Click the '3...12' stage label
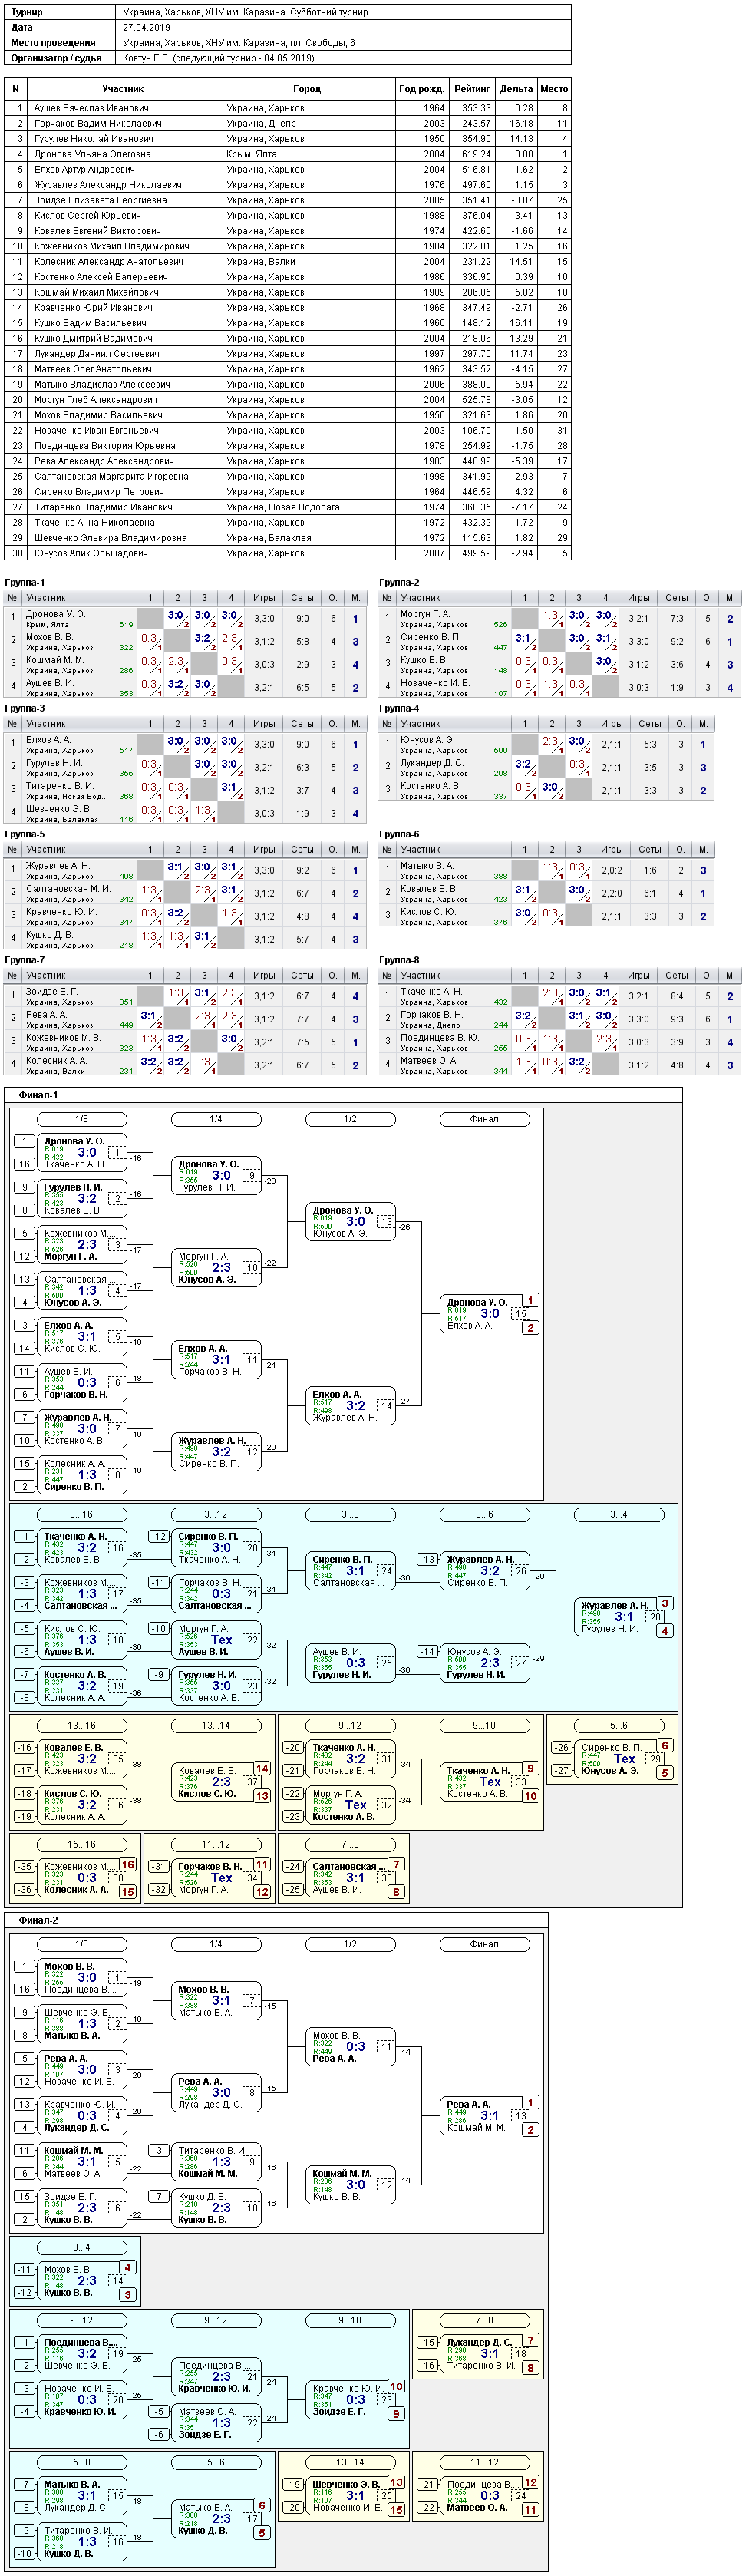 [216, 1515]
